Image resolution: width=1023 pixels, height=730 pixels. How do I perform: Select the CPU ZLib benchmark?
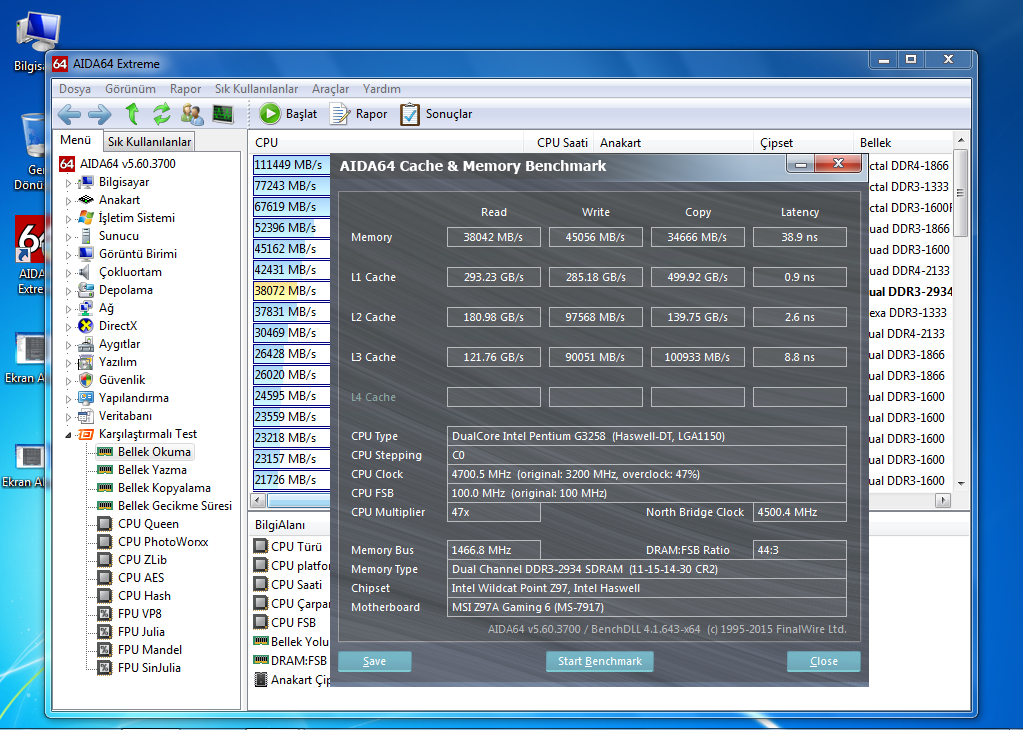(142, 560)
